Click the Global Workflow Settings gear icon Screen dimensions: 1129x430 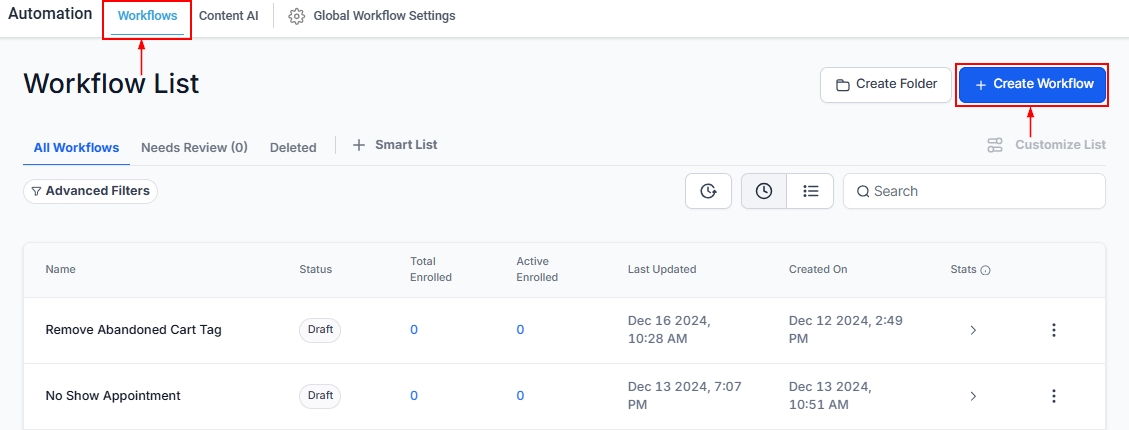297,17
